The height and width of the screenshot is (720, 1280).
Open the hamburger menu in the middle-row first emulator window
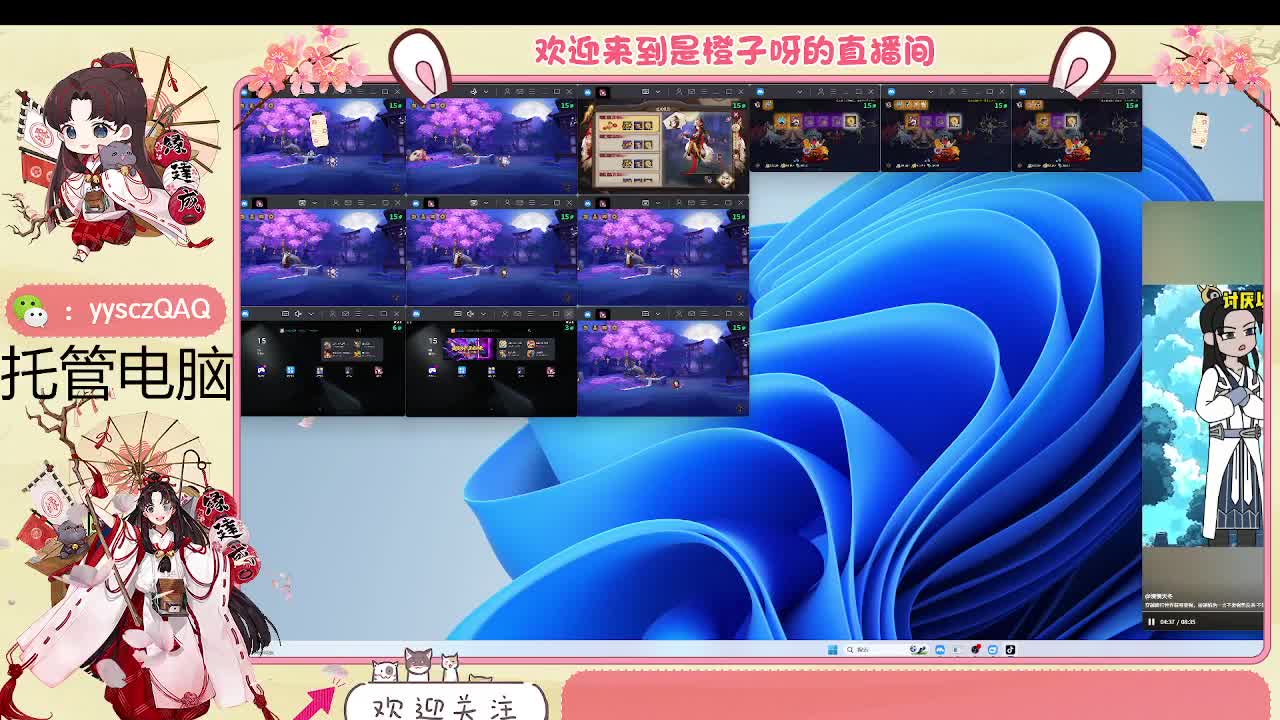361,202
